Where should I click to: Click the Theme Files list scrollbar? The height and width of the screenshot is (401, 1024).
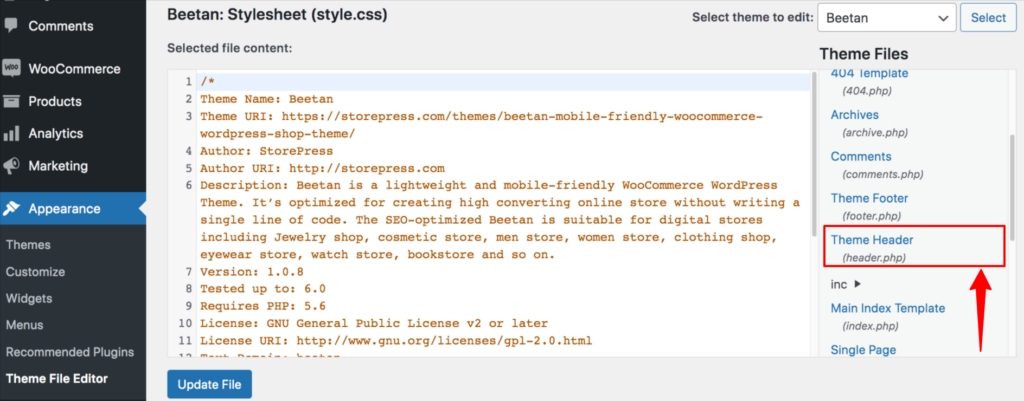(x=1012, y=188)
